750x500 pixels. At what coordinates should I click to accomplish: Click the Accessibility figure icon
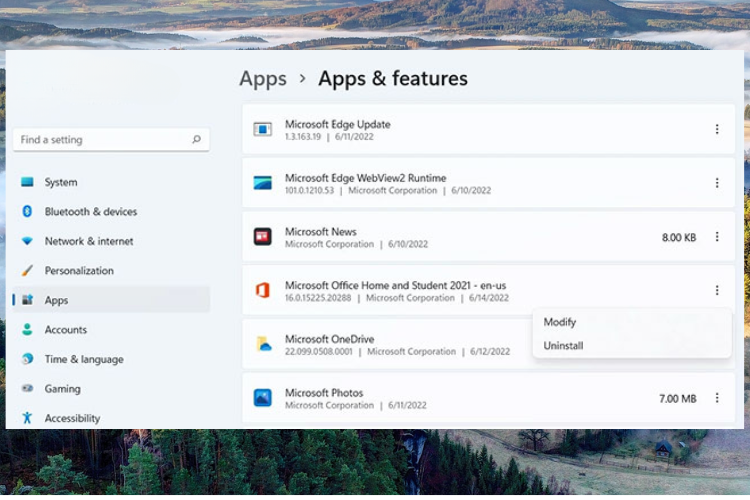[x=27, y=418]
